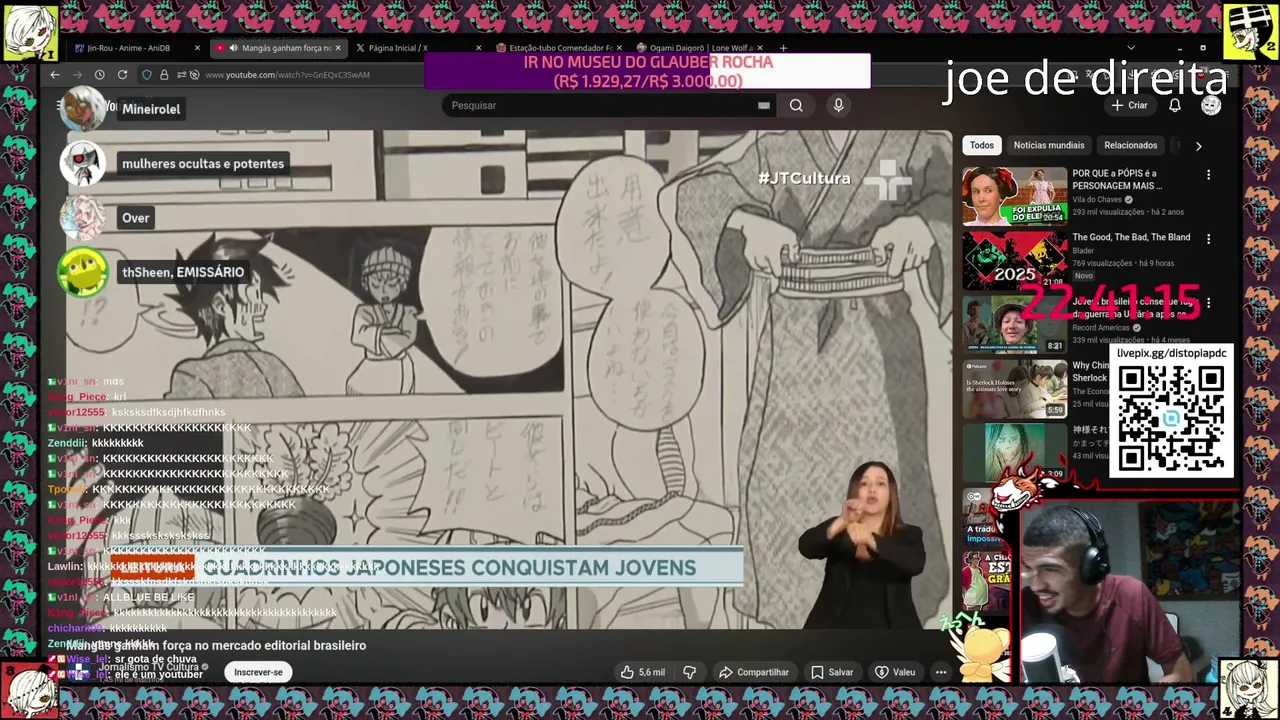Reload the page with the refresh icon
Screen dimensions: 1280x720
122,75
